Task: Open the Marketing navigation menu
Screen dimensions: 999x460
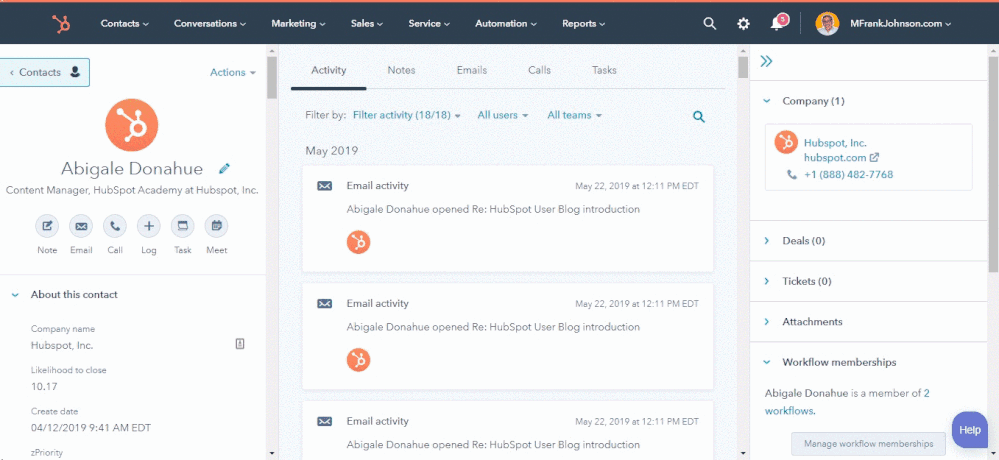Action: click(x=298, y=24)
